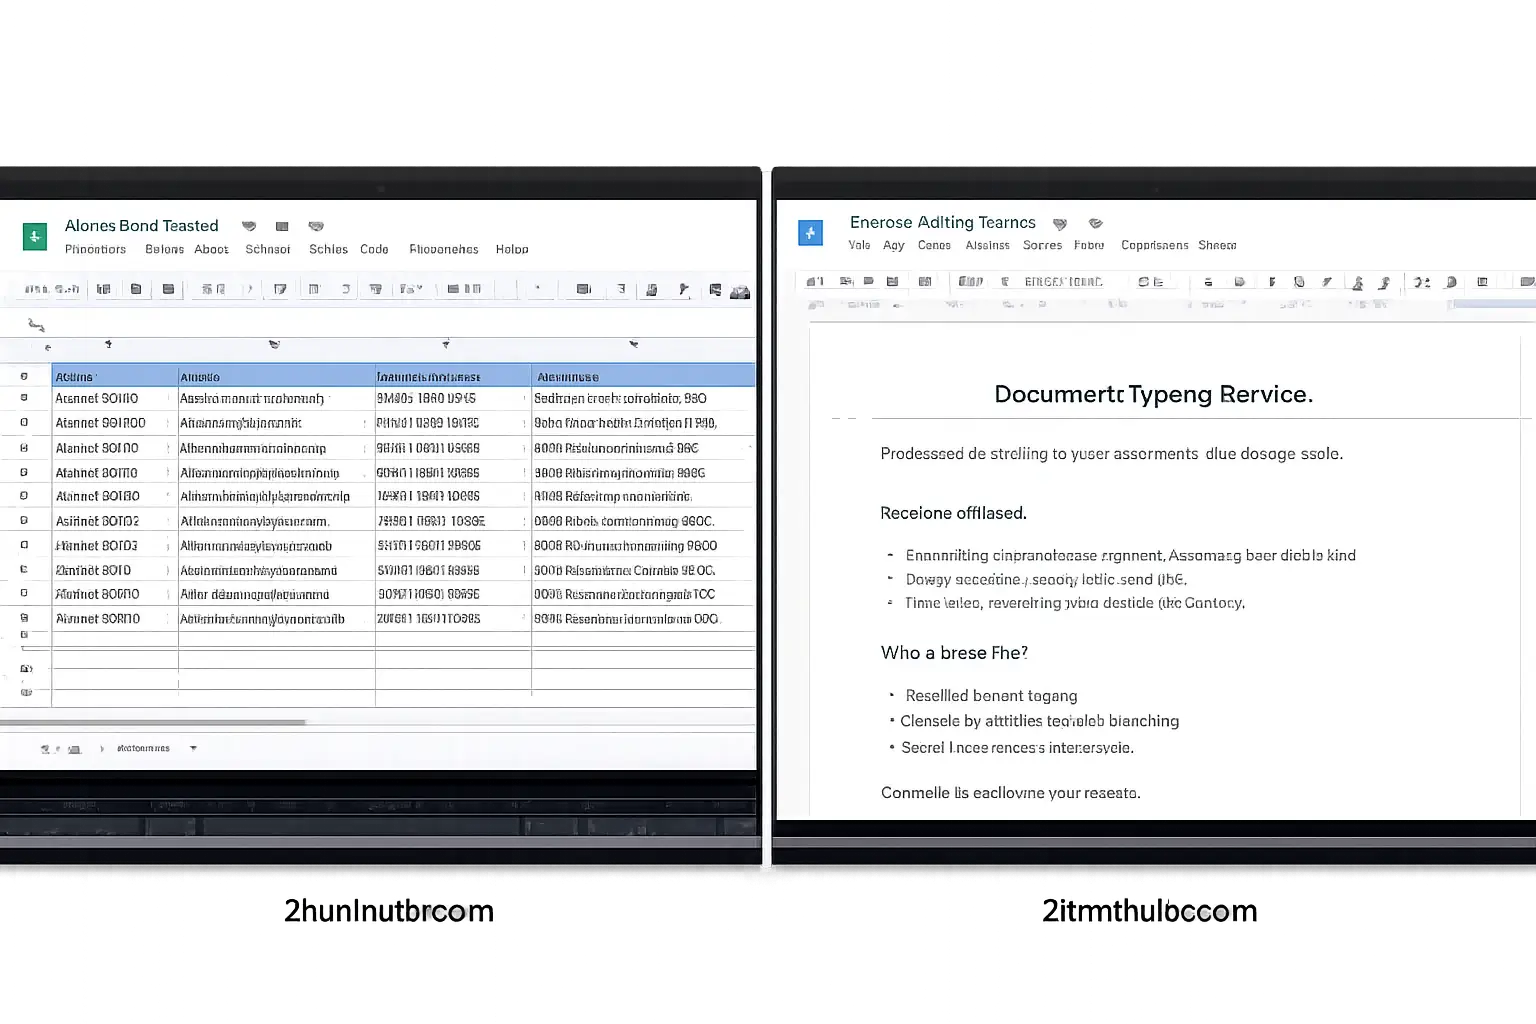Click the blue document app logo icon

(x=810, y=233)
